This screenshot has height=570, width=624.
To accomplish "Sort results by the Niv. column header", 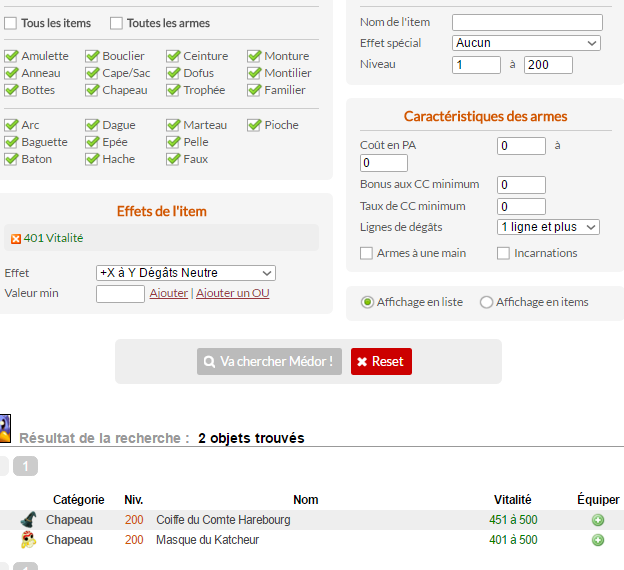I will (x=134, y=499).
